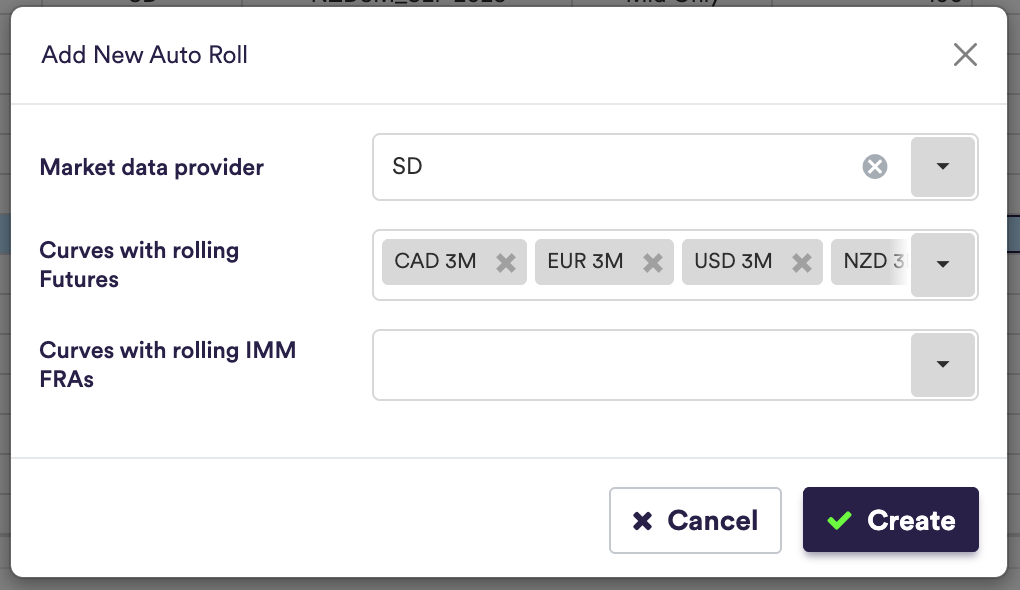Click the Add New Auto Roll title

point(145,55)
